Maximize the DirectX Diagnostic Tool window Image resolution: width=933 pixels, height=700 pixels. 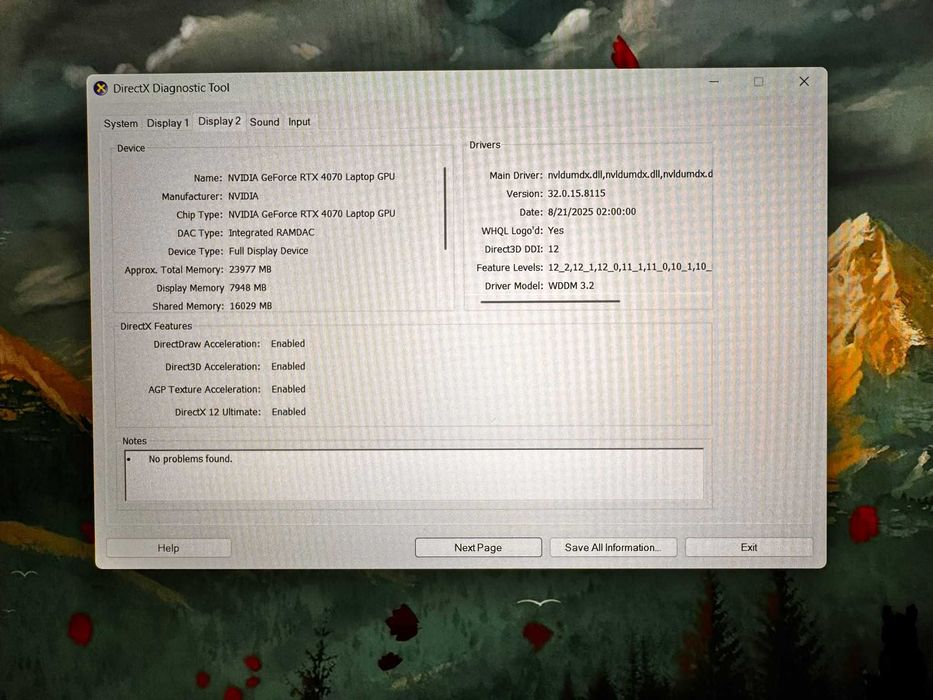759,81
